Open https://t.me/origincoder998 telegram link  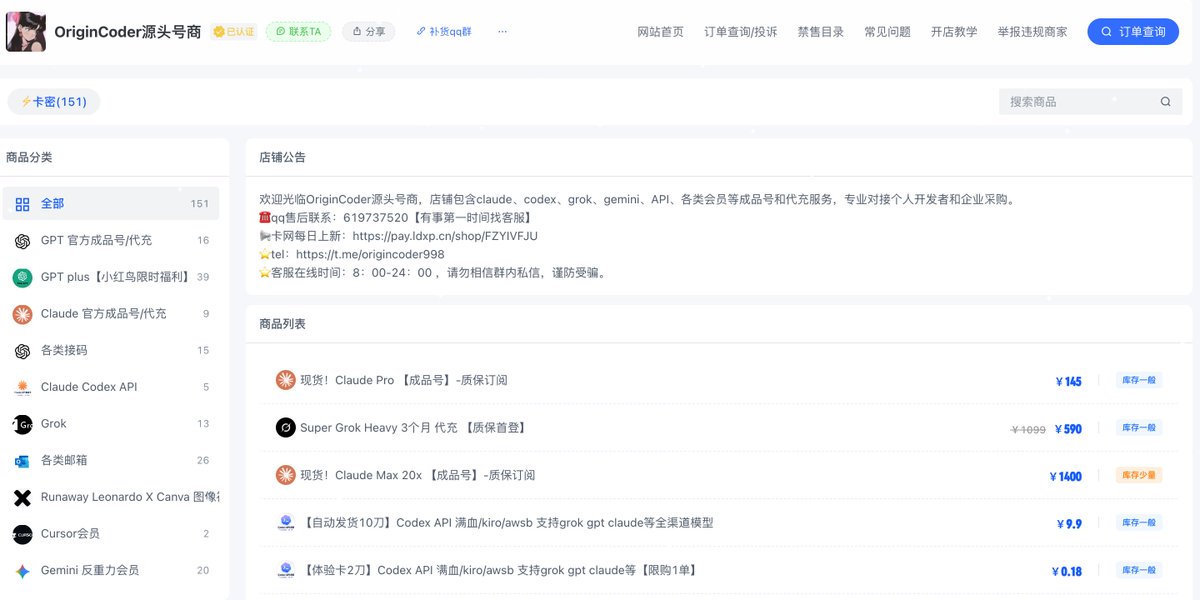tap(370, 254)
